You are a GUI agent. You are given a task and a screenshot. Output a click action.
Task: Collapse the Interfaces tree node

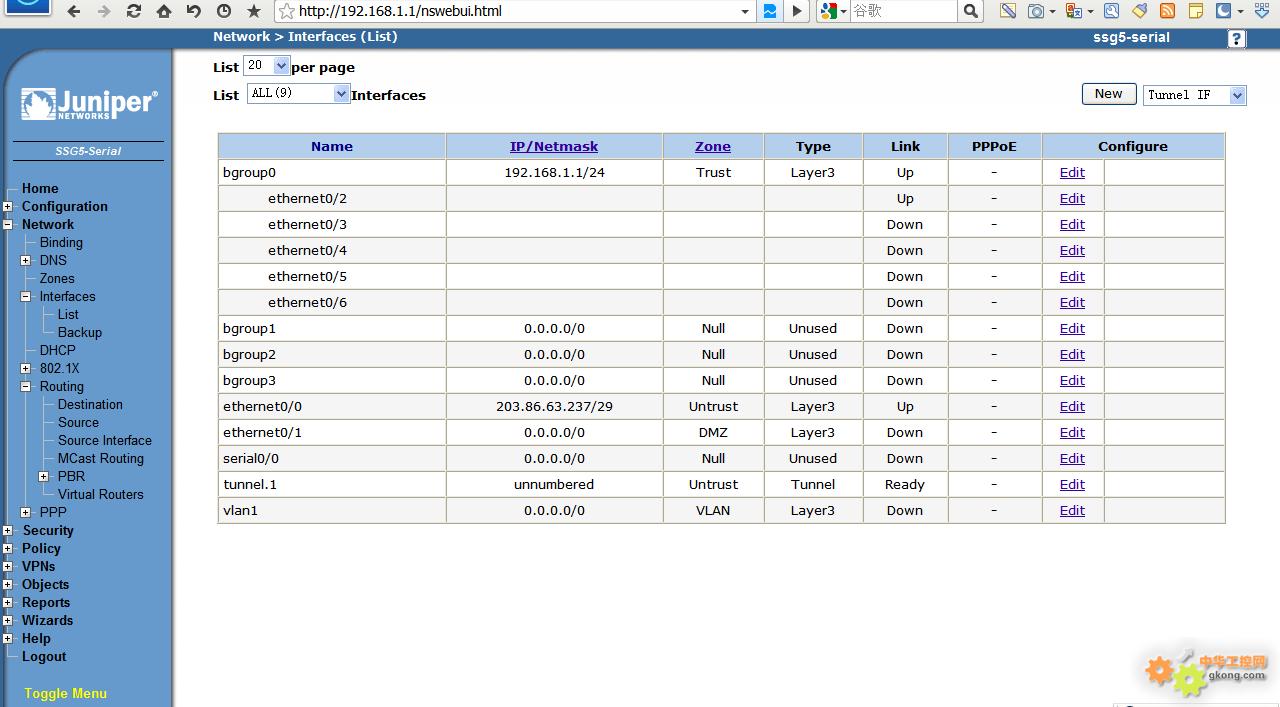click(x=26, y=297)
